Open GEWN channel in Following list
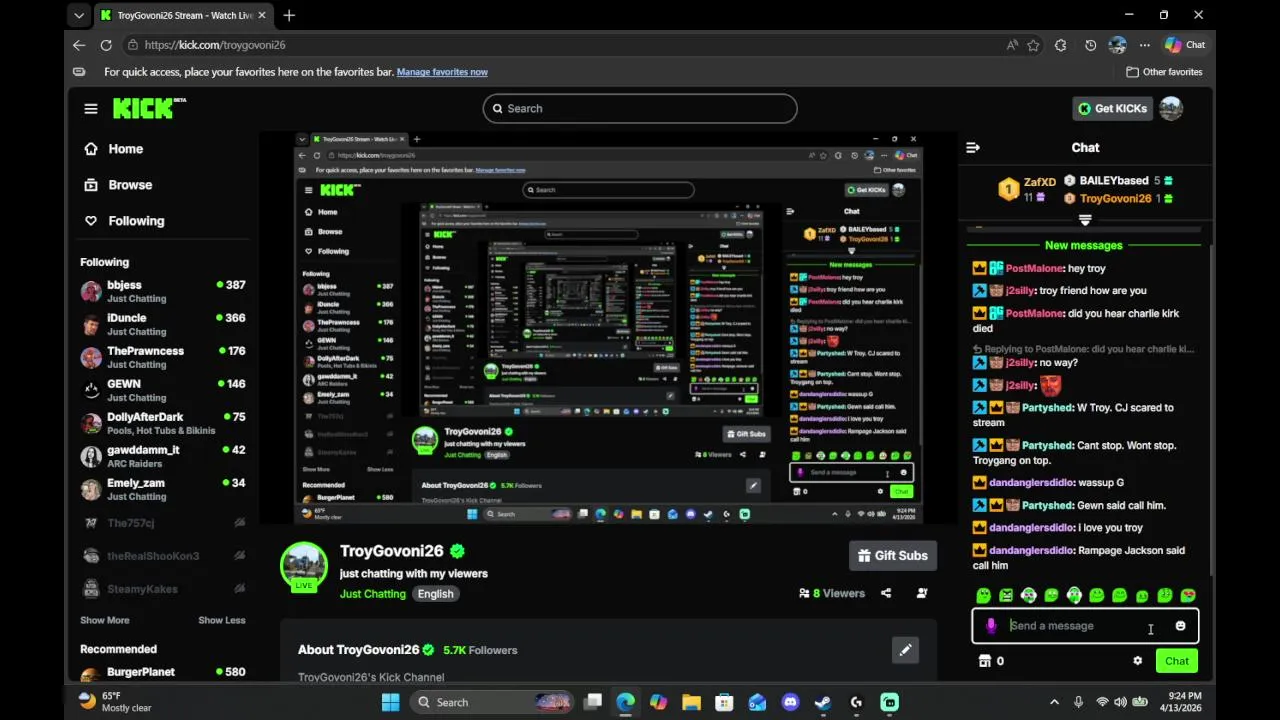 [164, 390]
